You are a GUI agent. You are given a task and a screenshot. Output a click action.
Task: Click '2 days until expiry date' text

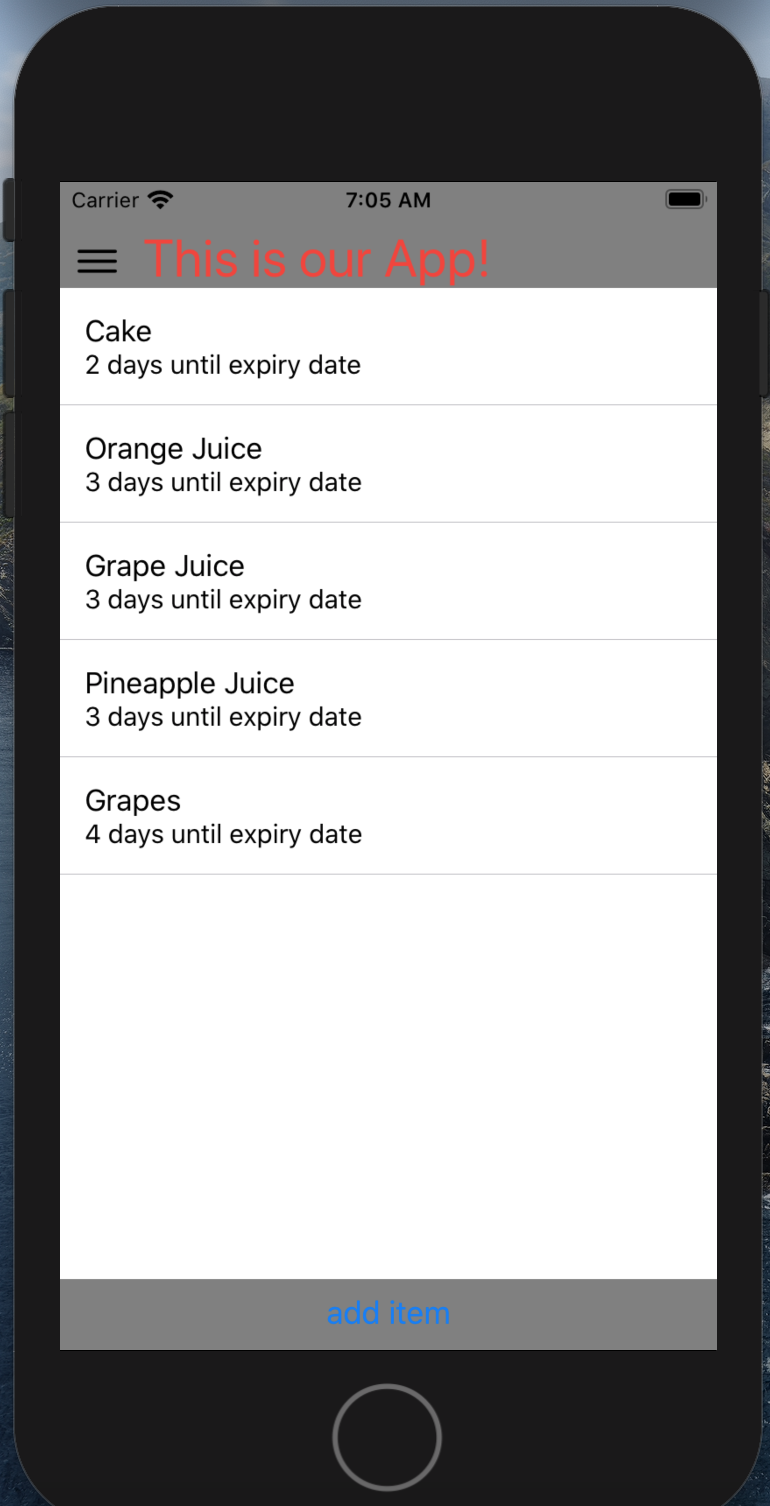tap(223, 365)
